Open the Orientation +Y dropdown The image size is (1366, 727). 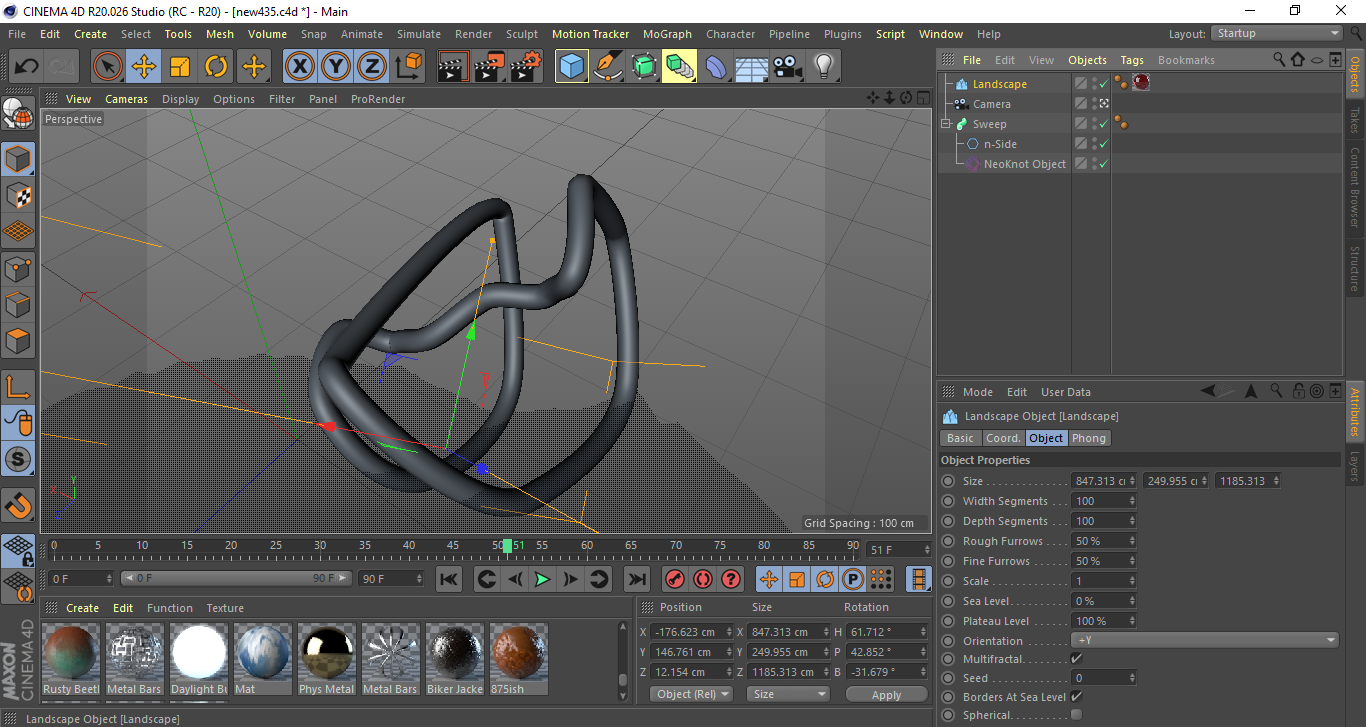tap(1205, 641)
